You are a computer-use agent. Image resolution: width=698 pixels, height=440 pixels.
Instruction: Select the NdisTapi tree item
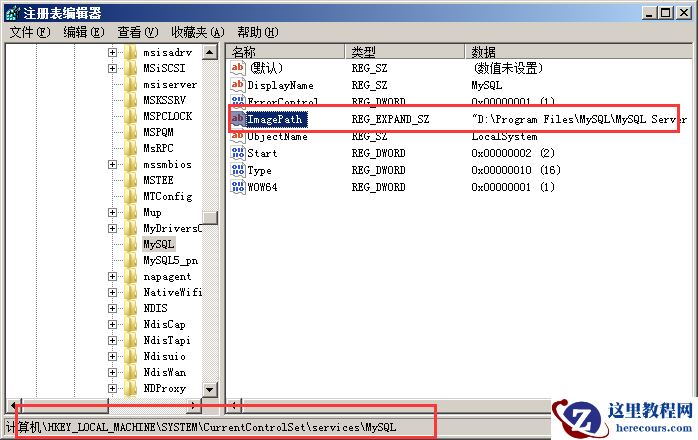point(167,340)
